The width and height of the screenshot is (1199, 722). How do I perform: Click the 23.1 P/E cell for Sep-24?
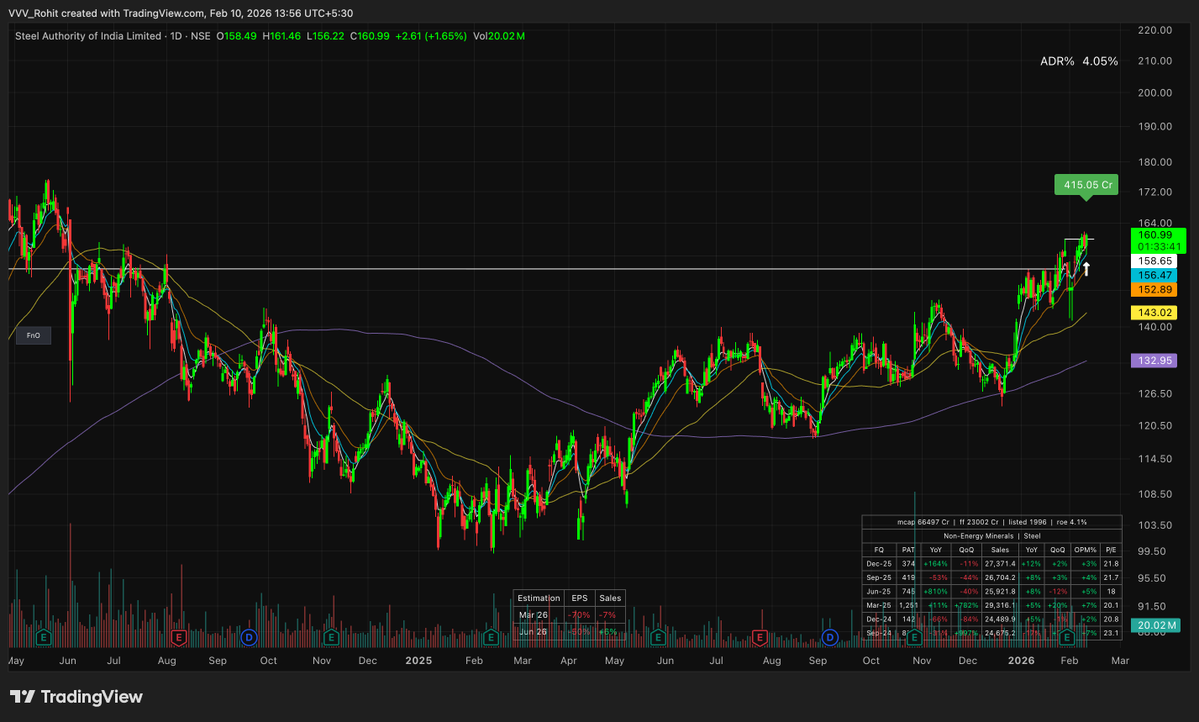tap(1111, 633)
